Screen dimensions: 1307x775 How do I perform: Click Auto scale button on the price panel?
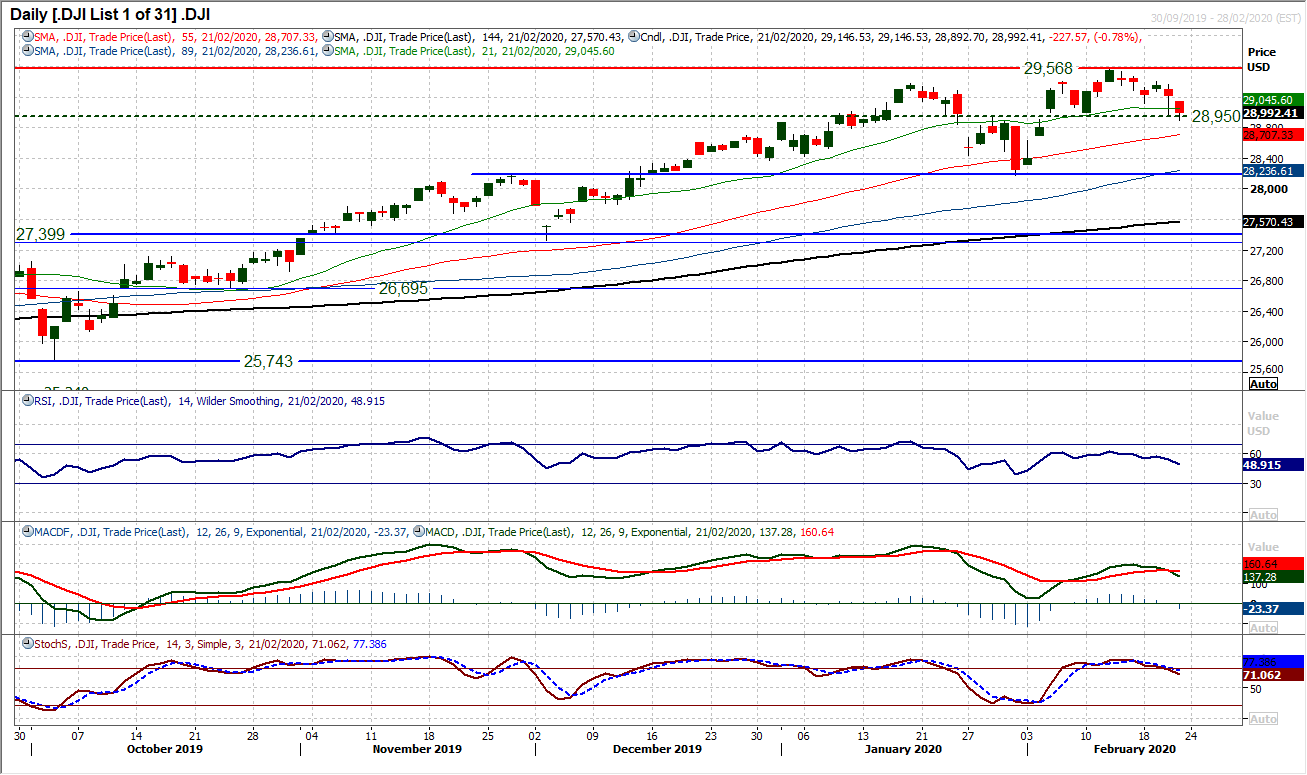(1263, 384)
